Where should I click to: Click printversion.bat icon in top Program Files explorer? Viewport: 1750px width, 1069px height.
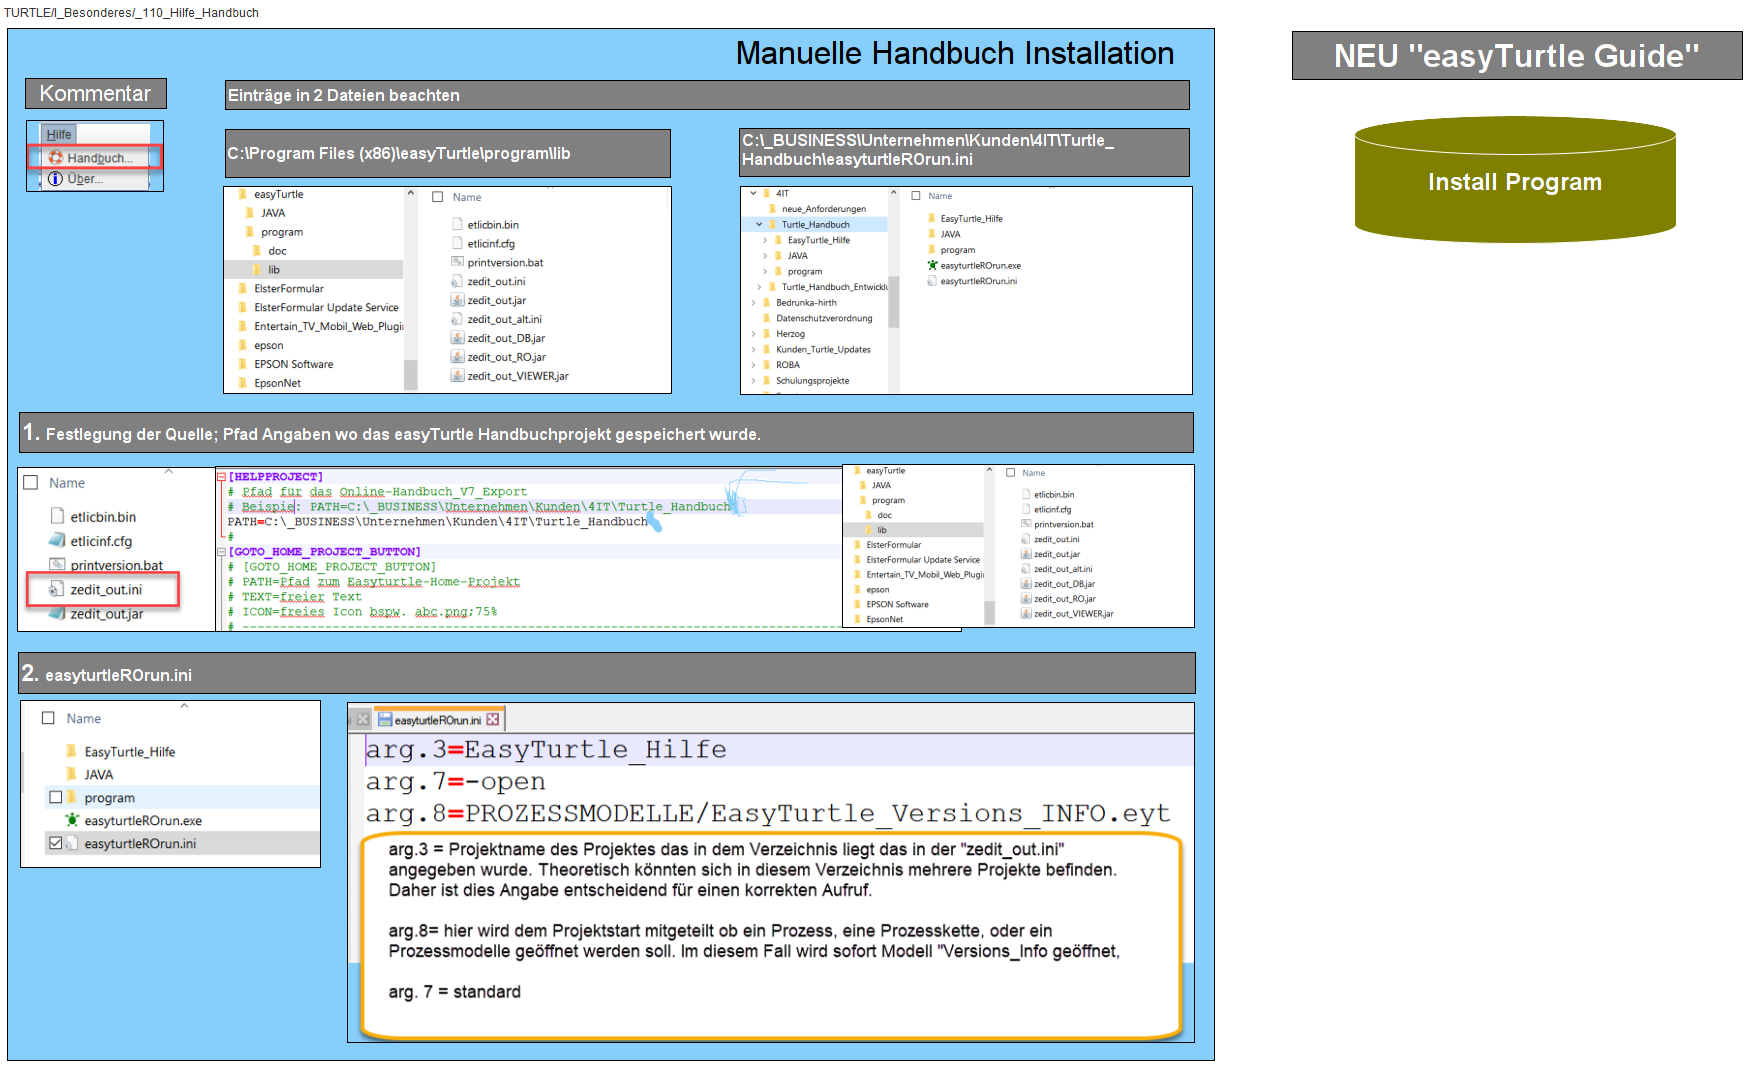coord(457,262)
